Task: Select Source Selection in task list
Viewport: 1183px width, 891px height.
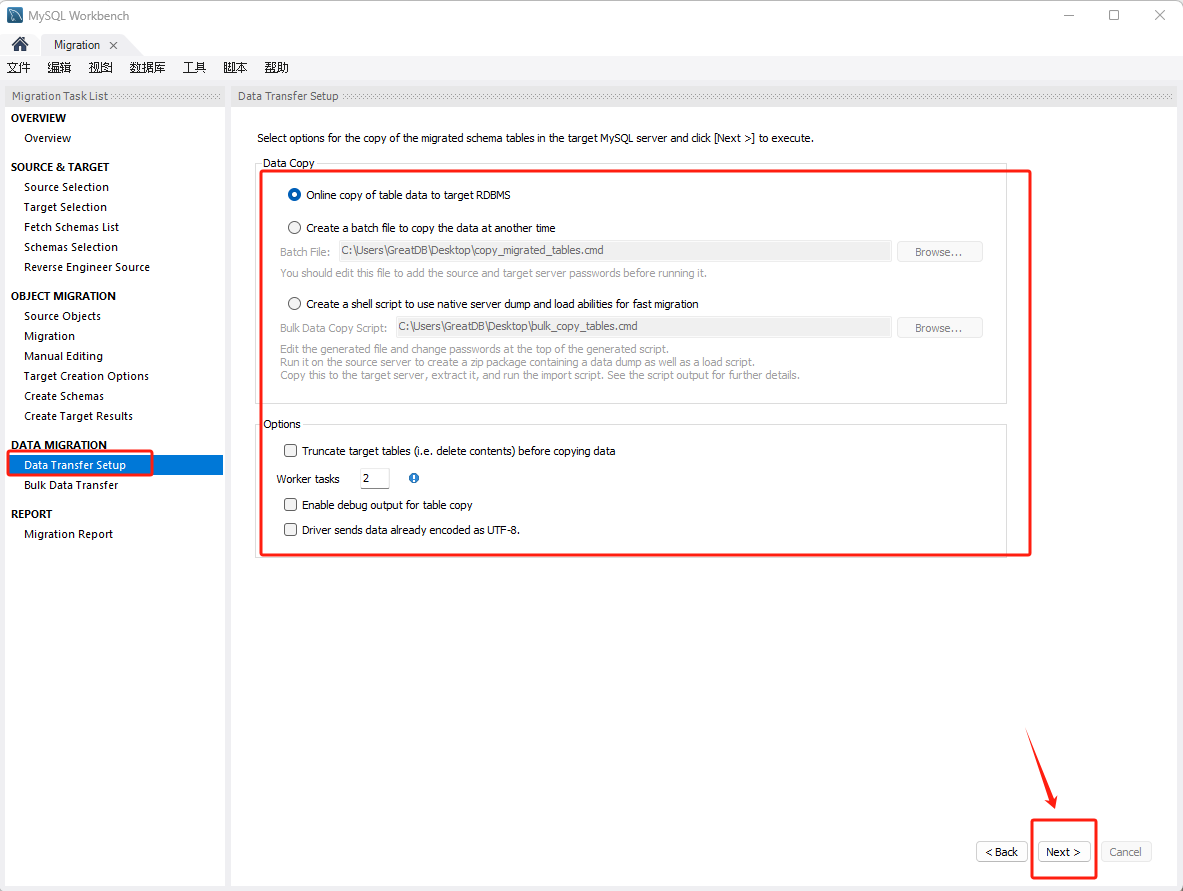Action: pyautogui.click(x=66, y=187)
